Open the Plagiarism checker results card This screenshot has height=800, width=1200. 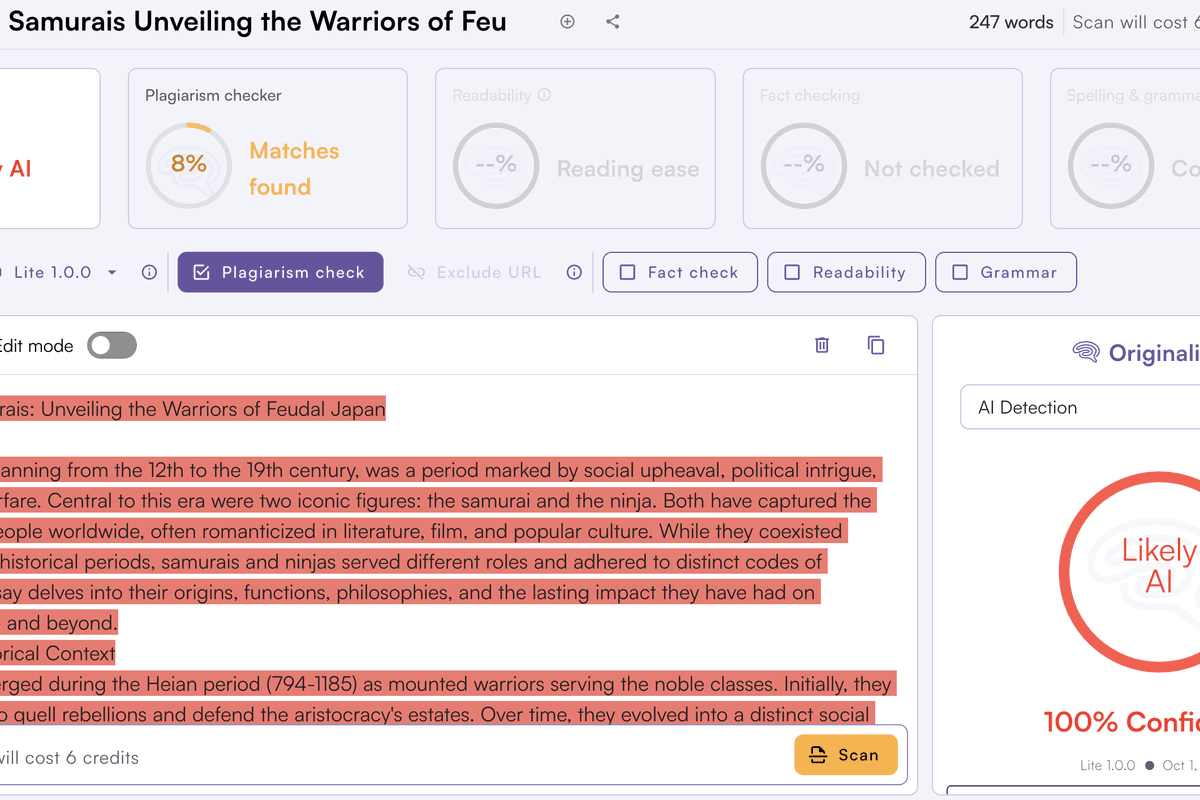(267, 148)
